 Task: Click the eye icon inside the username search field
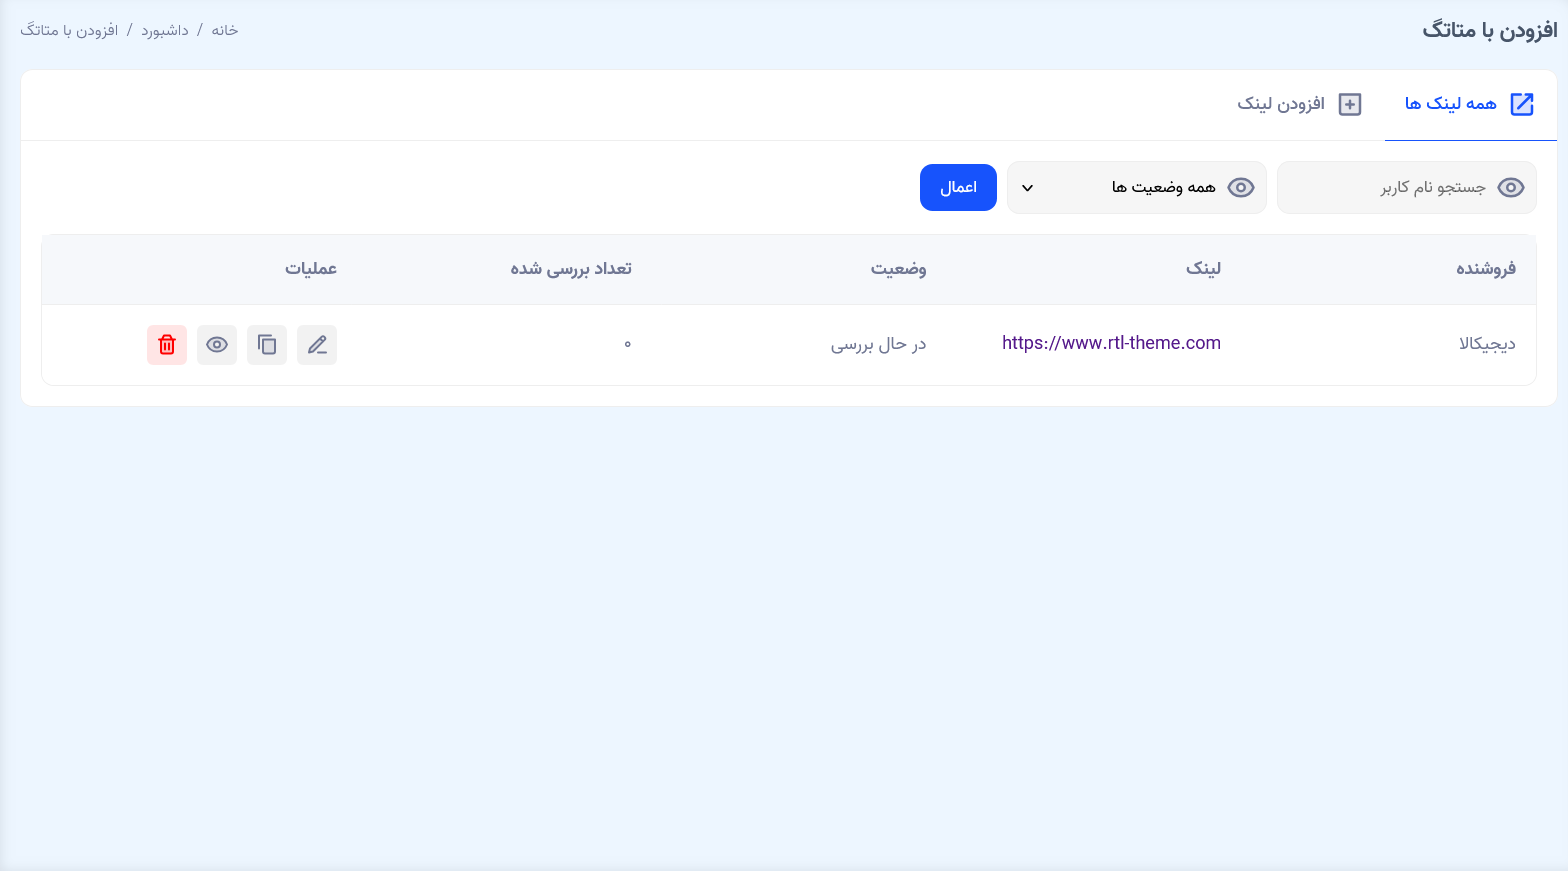tap(1510, 188)
